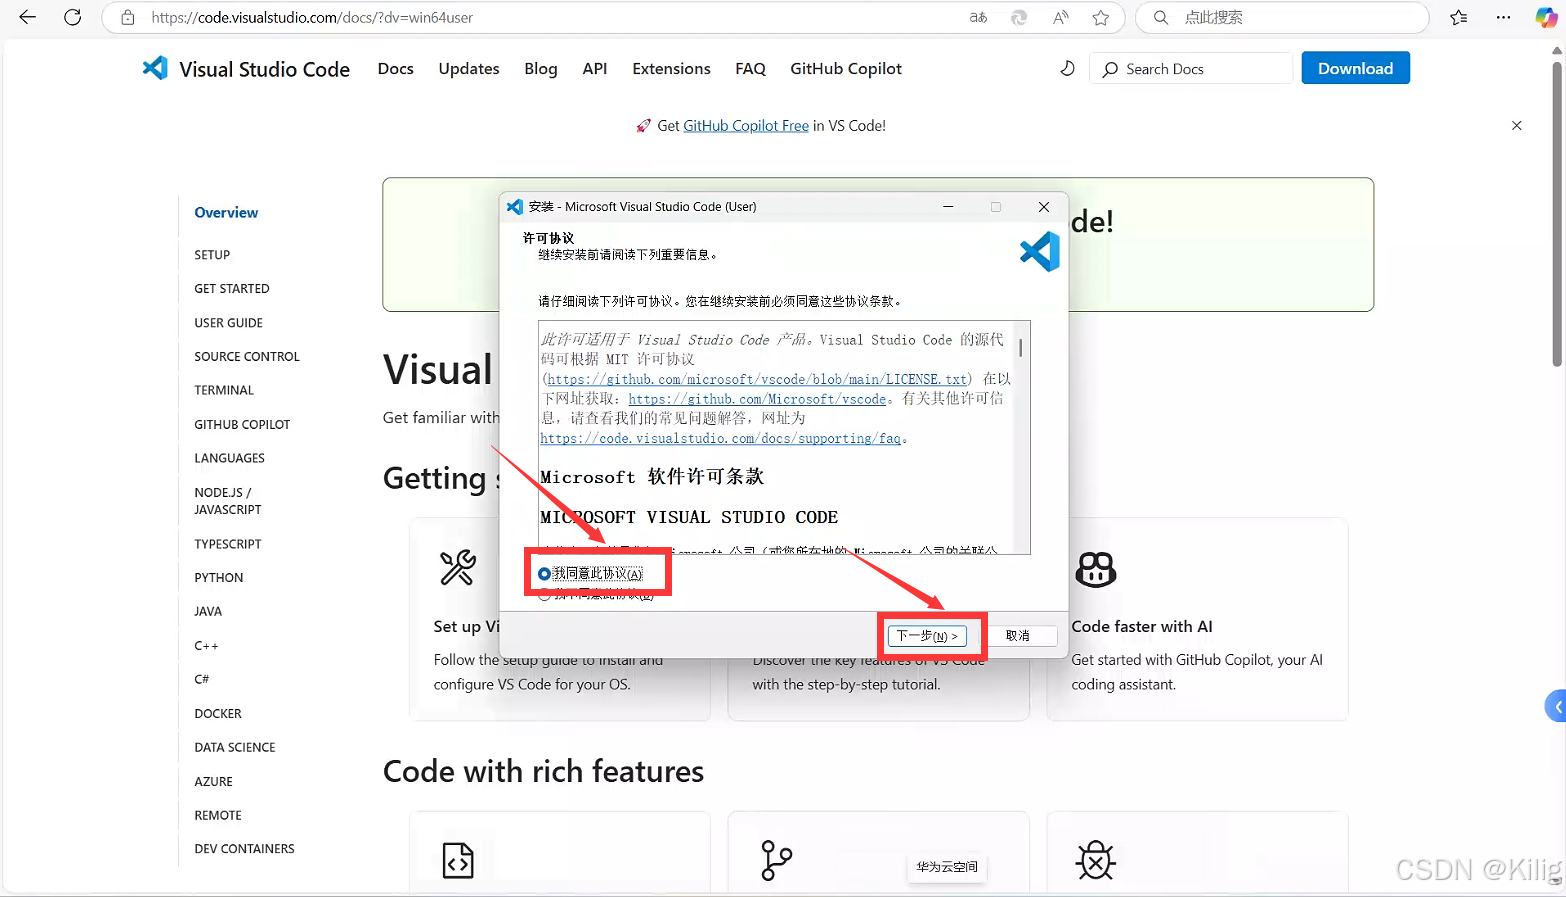Open the GitHub Copilot nav item

click(846, 68)
